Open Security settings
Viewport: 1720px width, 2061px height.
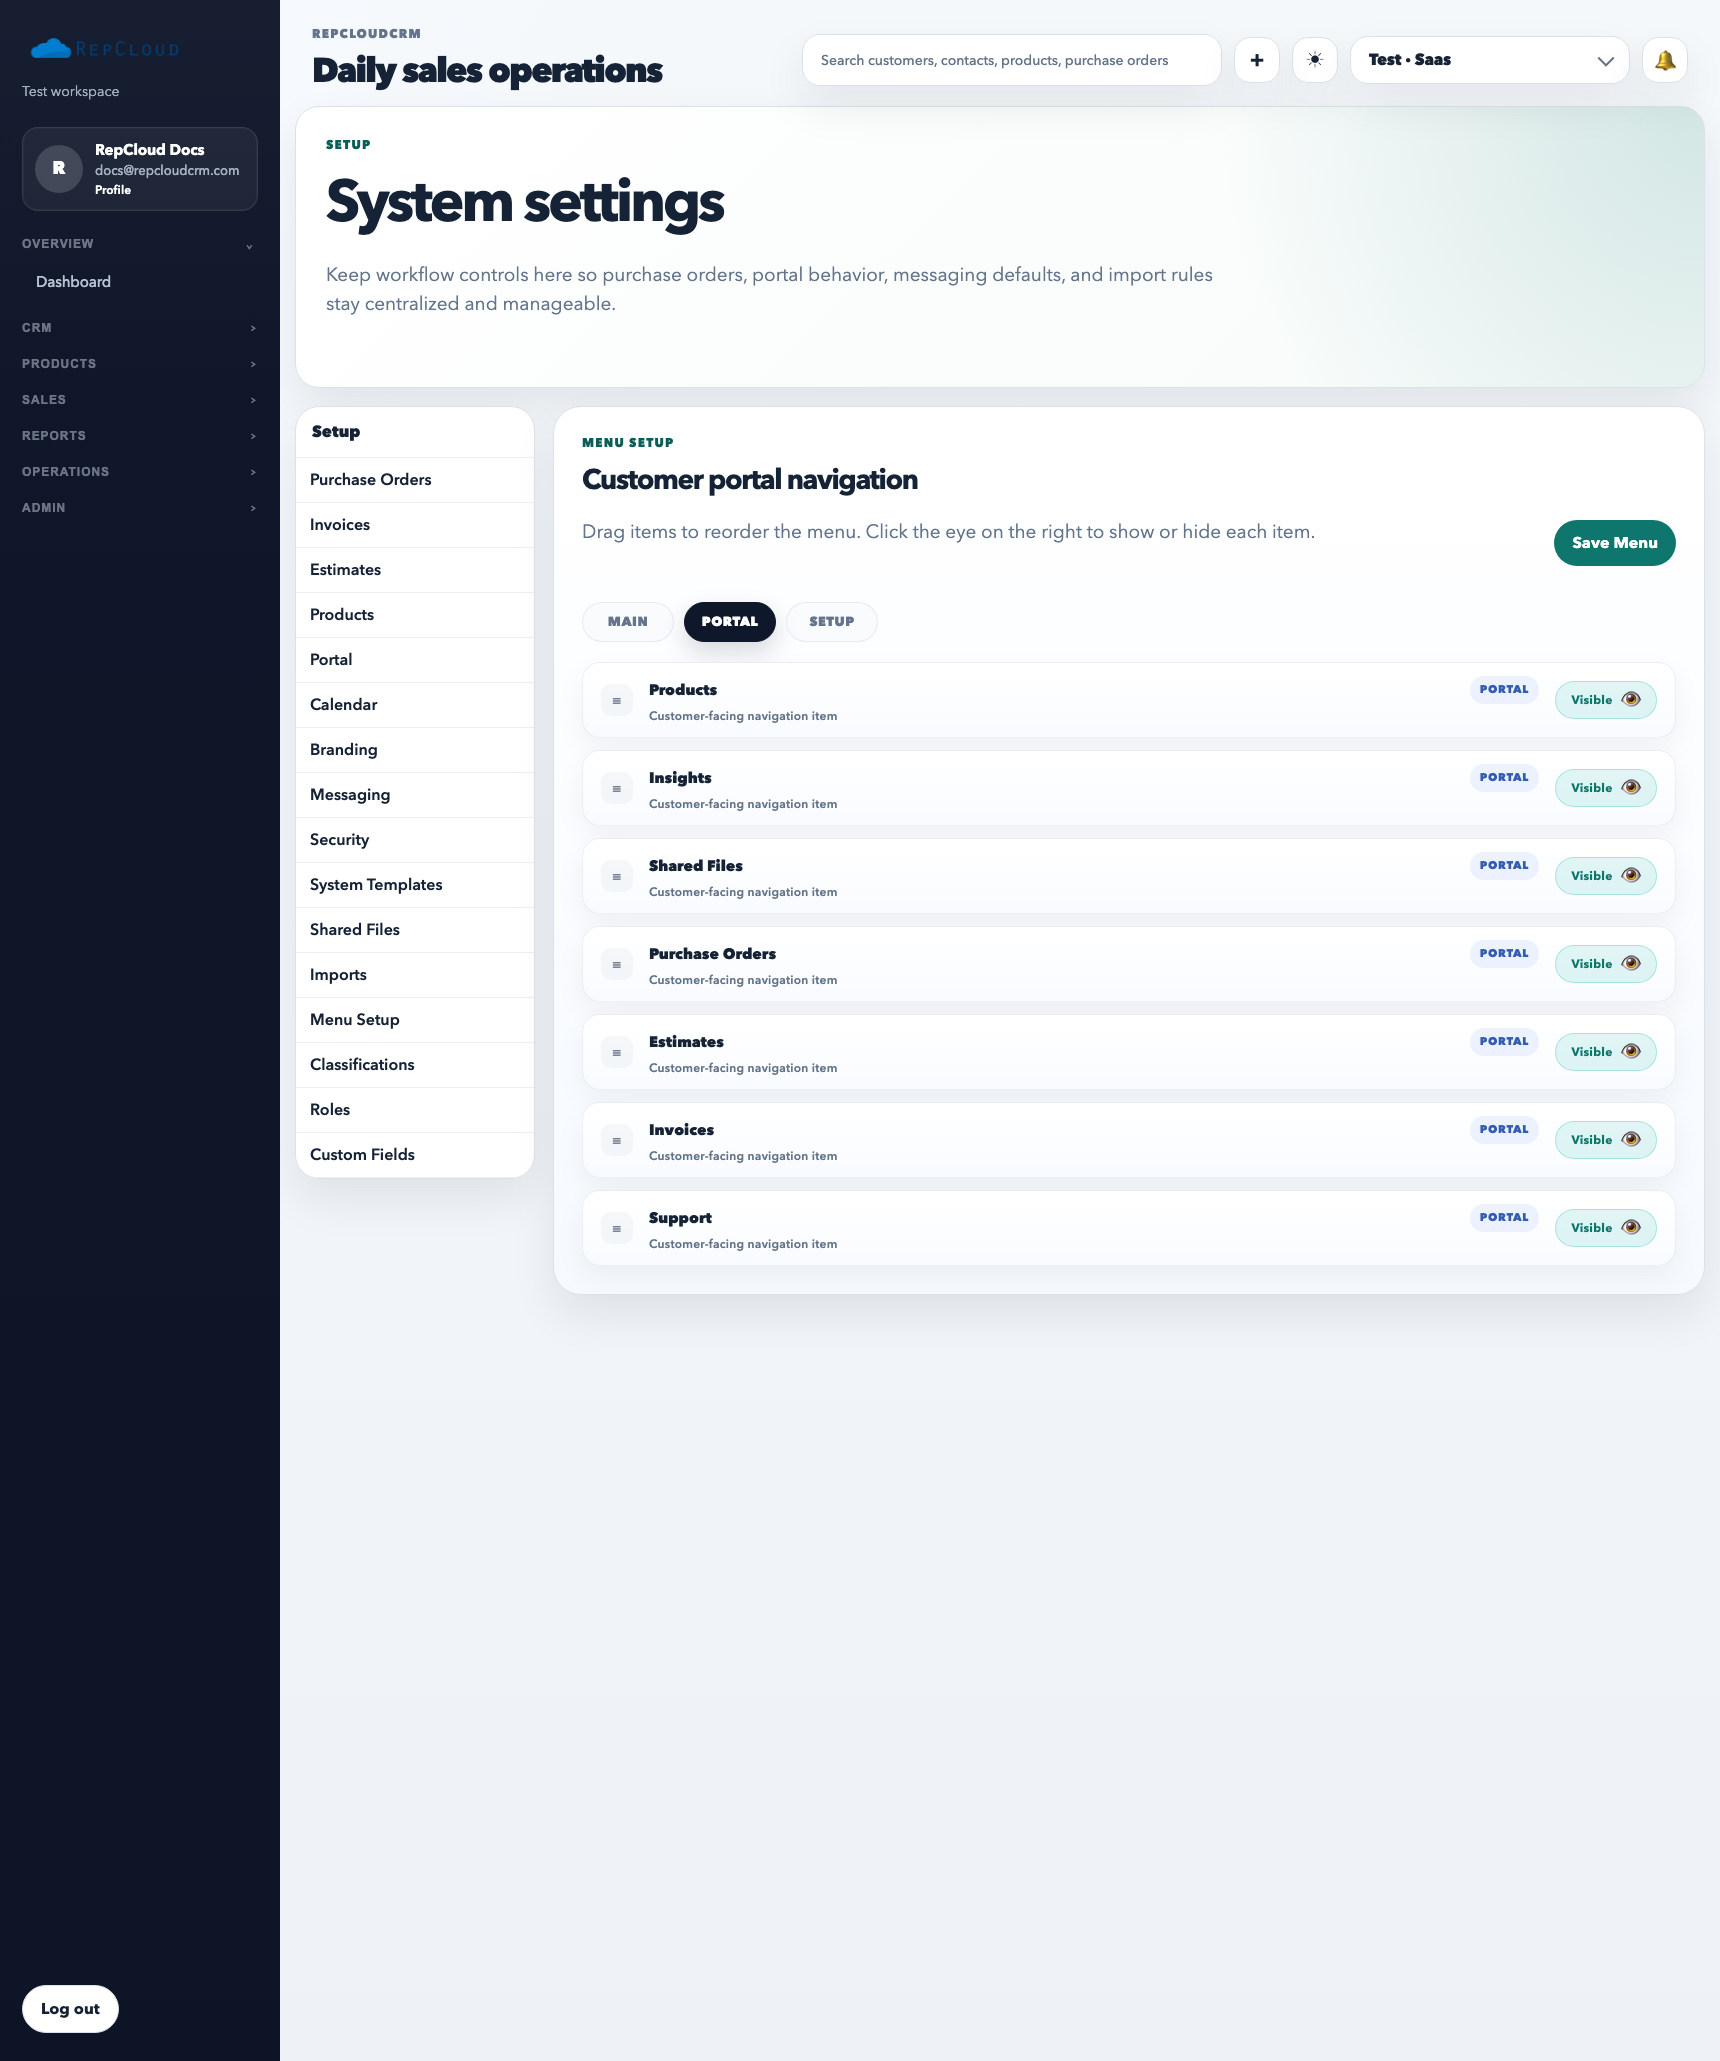click(414, 840)
